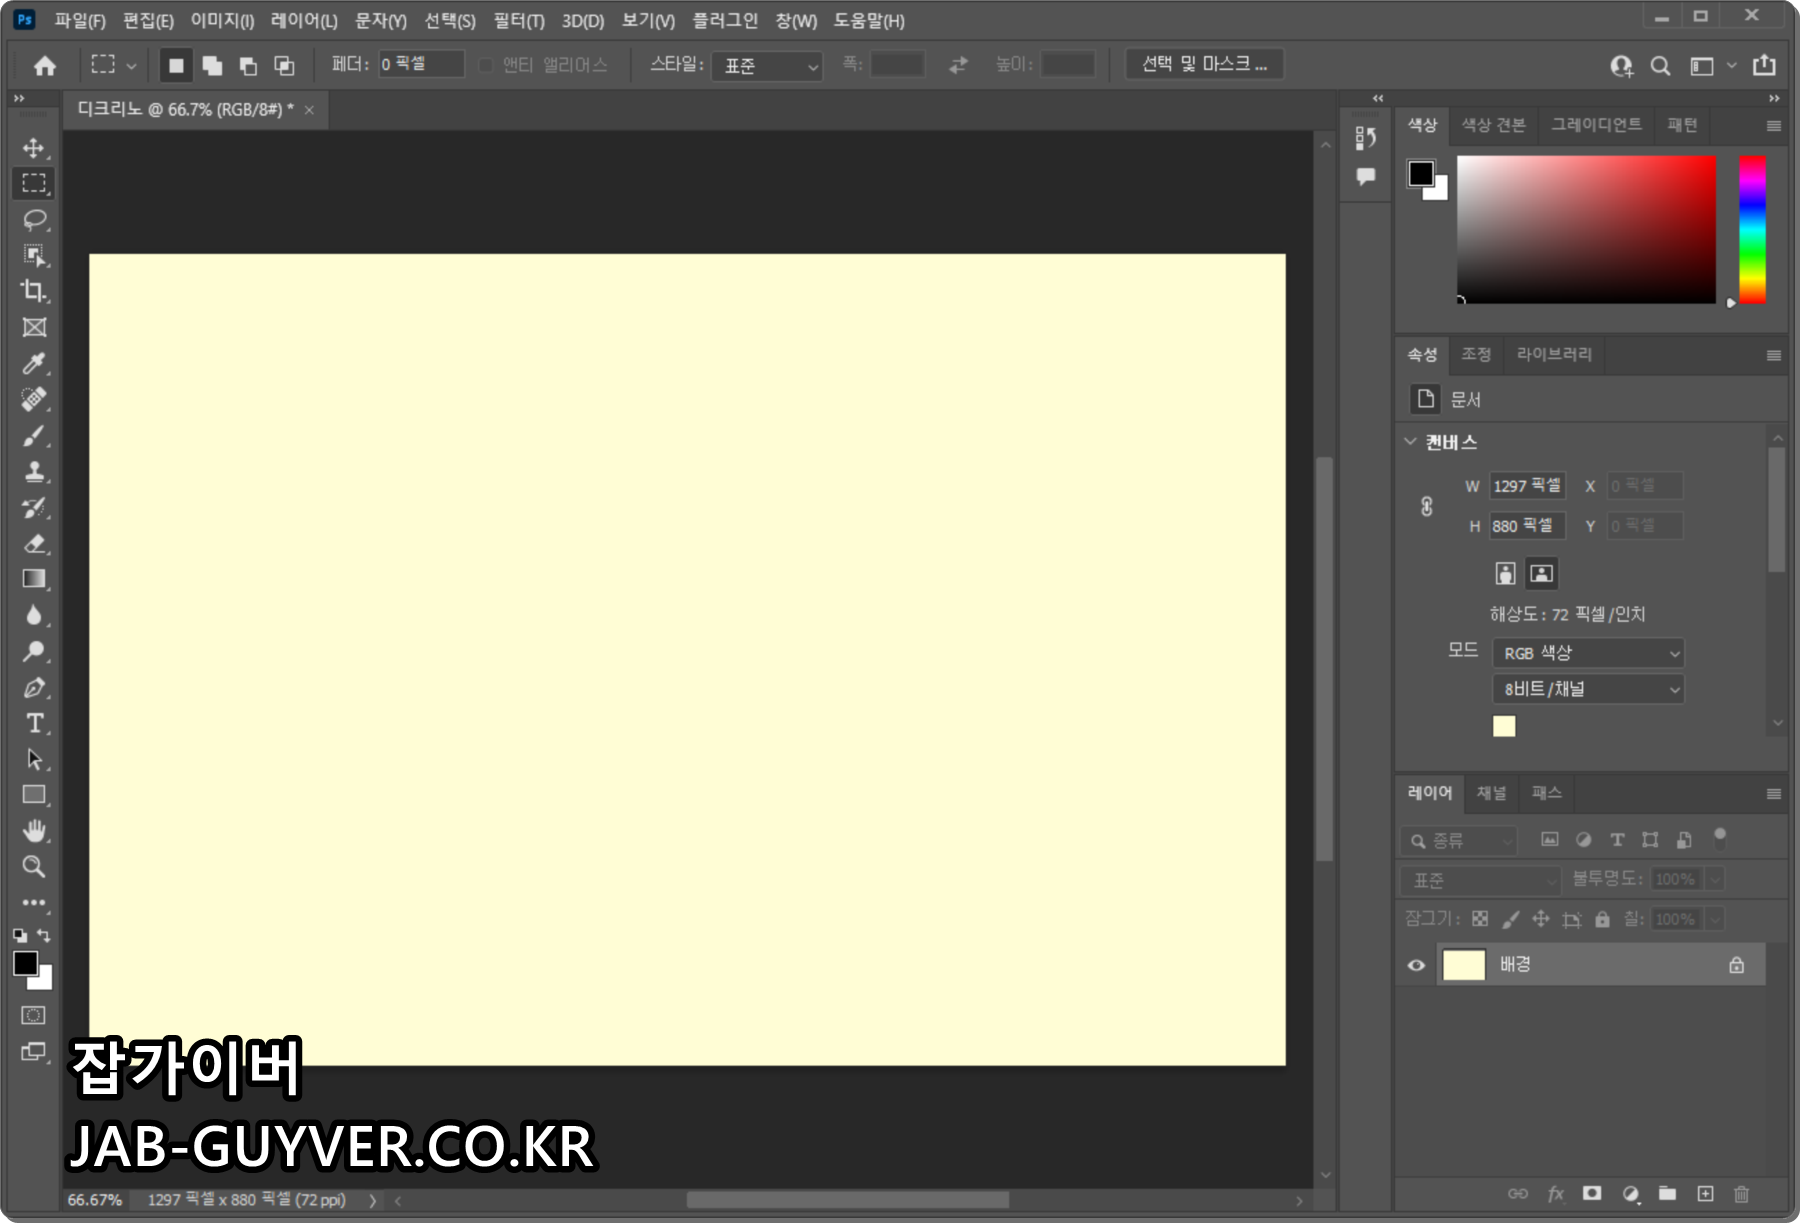Select the Pen tool

click(34, 688)
